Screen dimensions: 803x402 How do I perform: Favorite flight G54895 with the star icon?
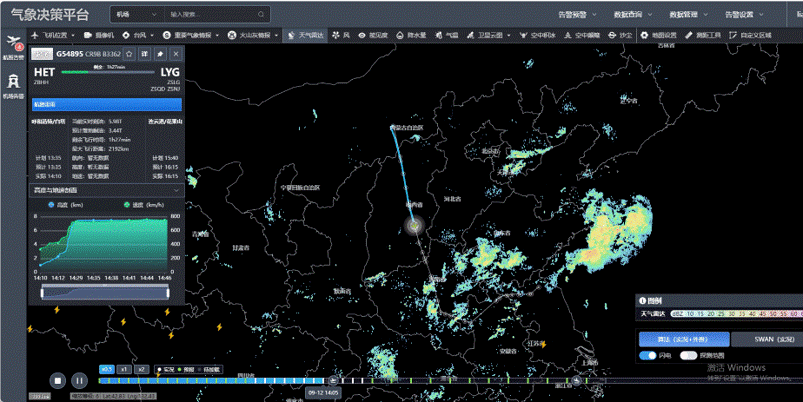click(130, 54)
